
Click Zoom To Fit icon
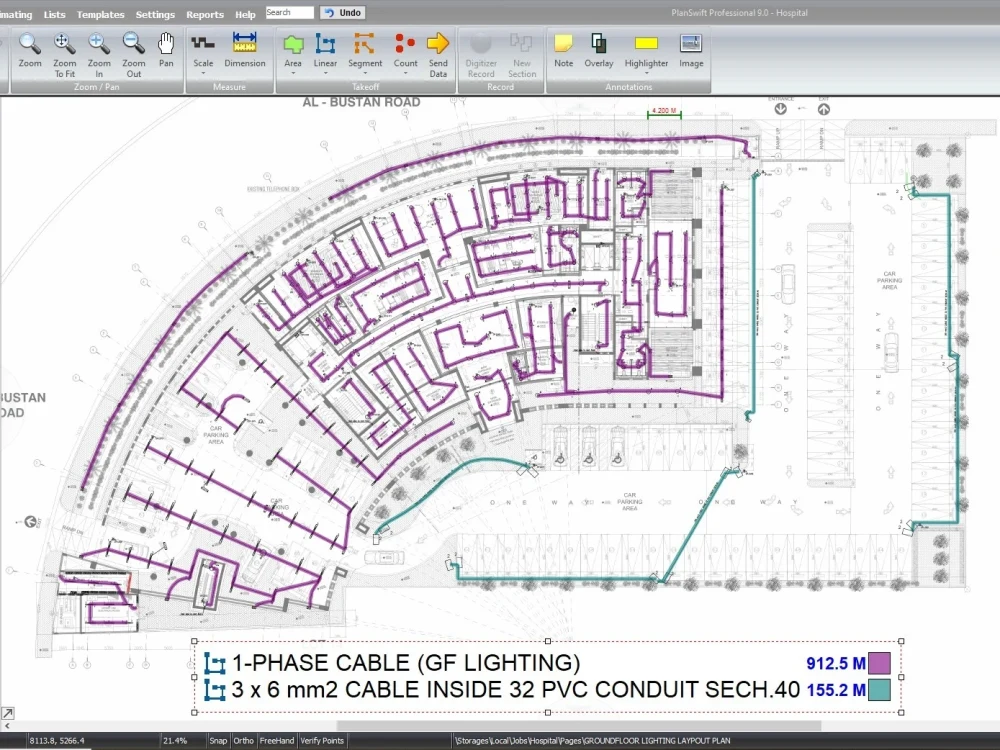tap(64, 43)
